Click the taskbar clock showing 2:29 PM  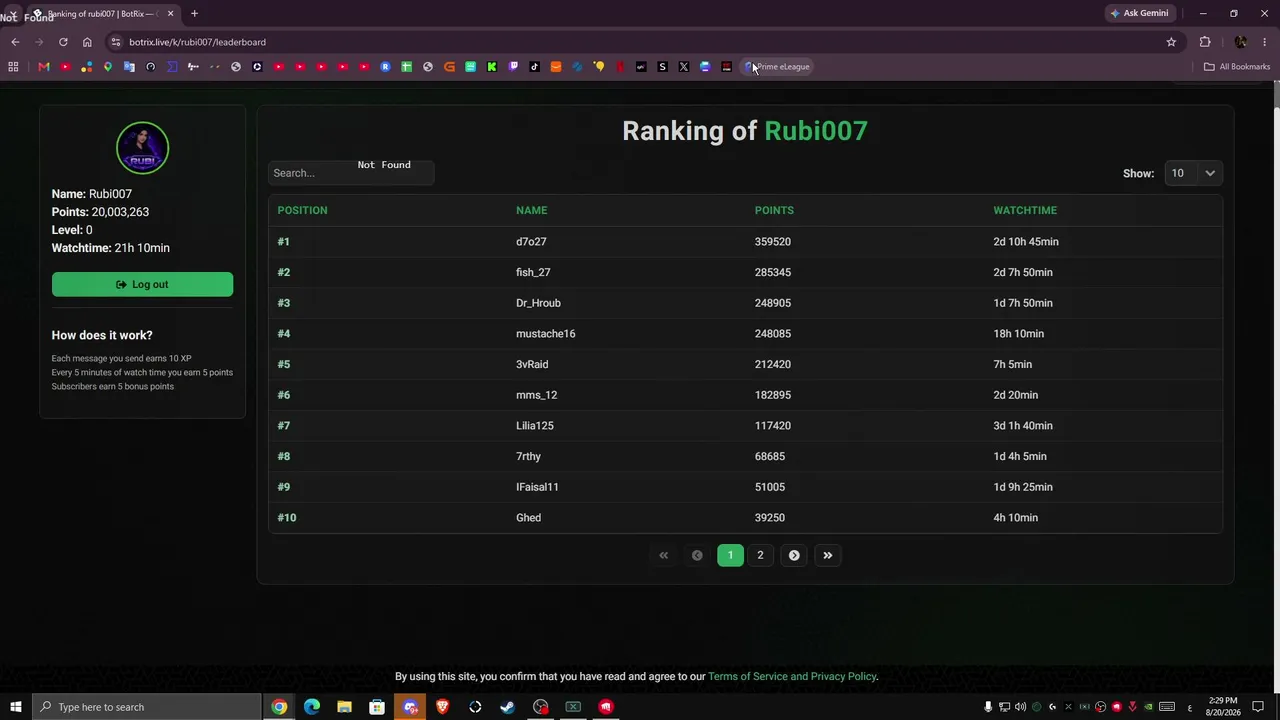(x=1222, y=706)
